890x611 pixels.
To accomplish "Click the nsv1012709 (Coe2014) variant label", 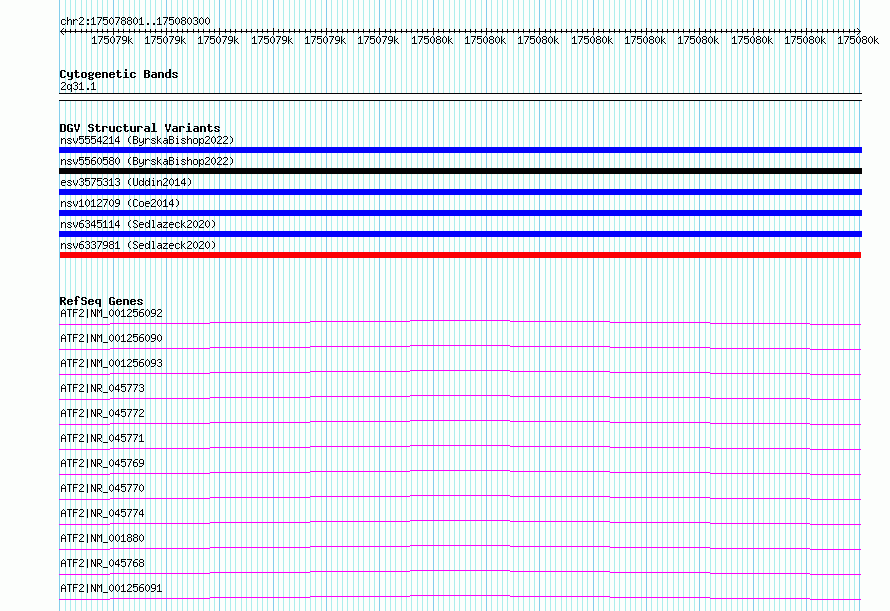I will coord(120,203).
